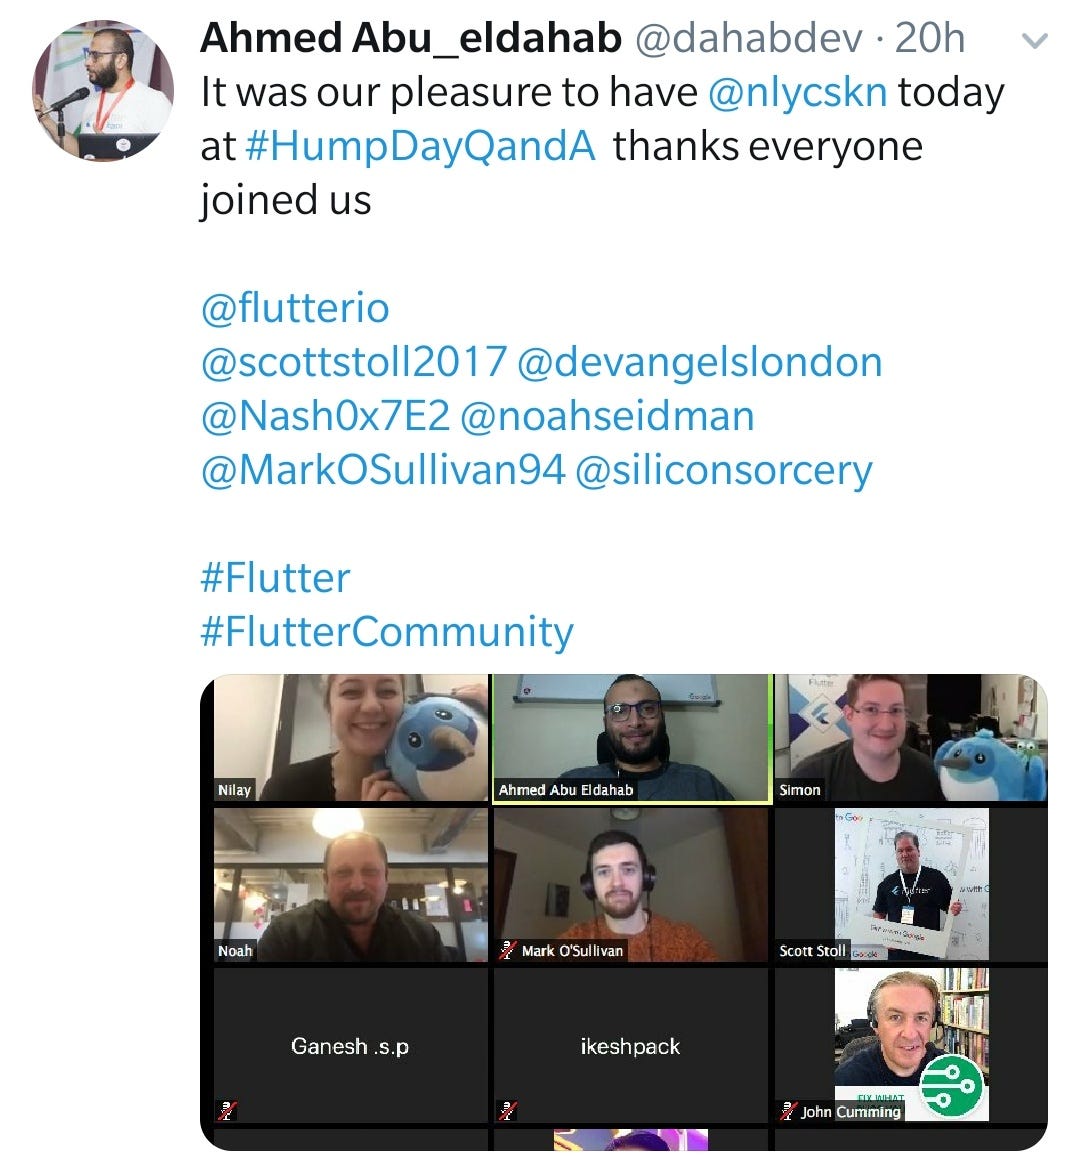The height and width of the screenshot is (1156, 1080).
Task: Open the #FlutterCommunity hashtag
Action: point(387,632)
